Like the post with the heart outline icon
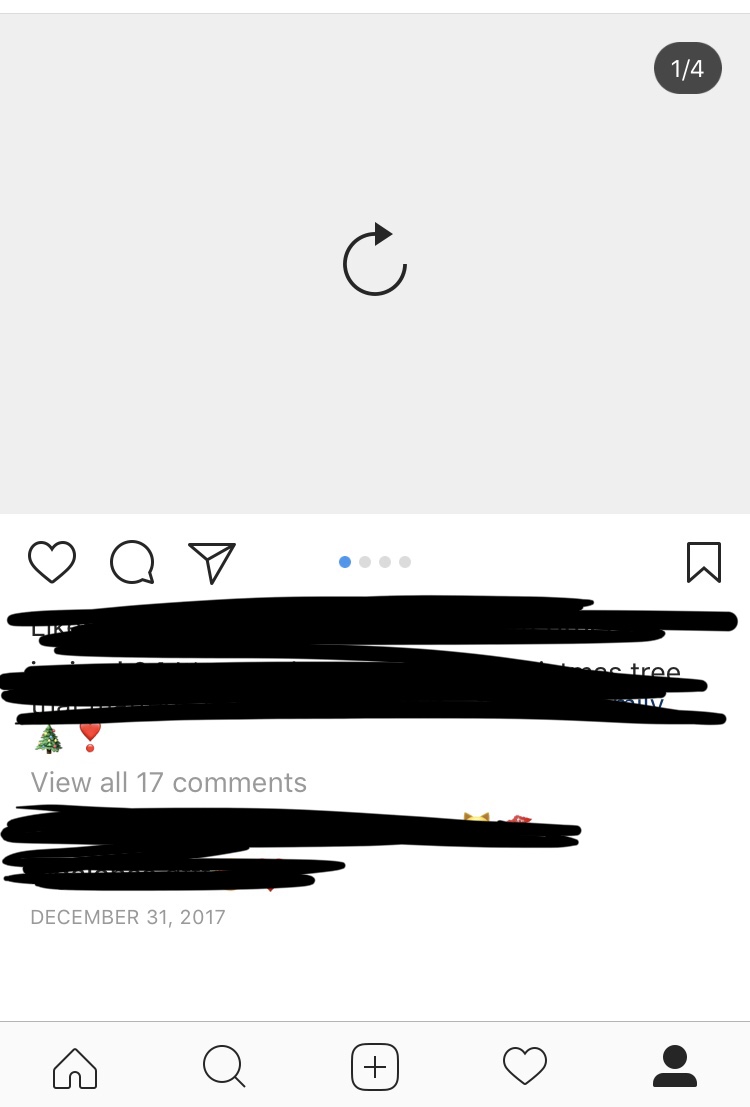This screenshot has width=750, height=1107. [x=52, y=562]
